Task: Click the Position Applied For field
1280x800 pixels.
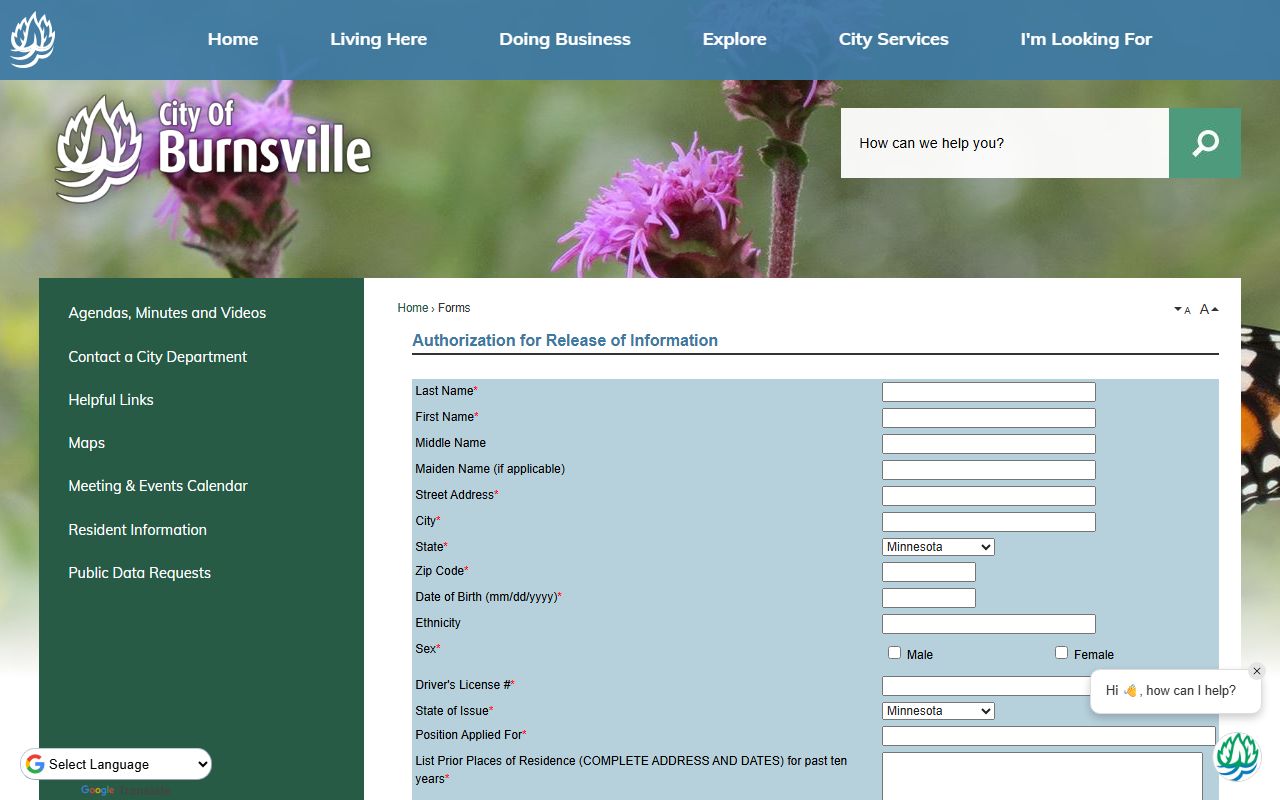Action: tap(1049, 736)
